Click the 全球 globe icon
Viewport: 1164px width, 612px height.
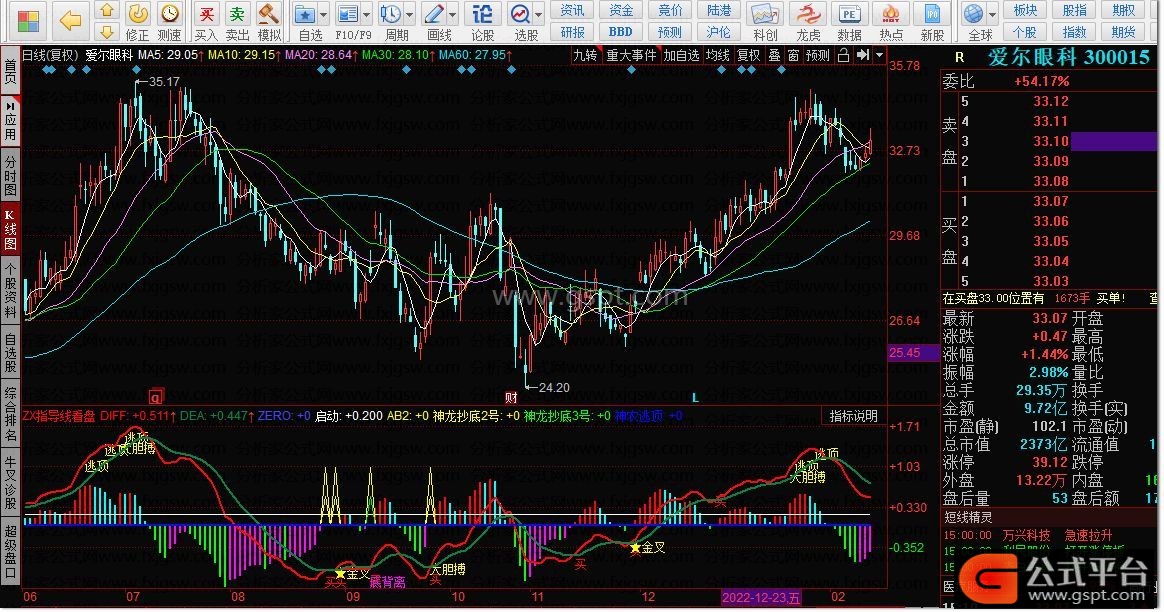(973, 14)
